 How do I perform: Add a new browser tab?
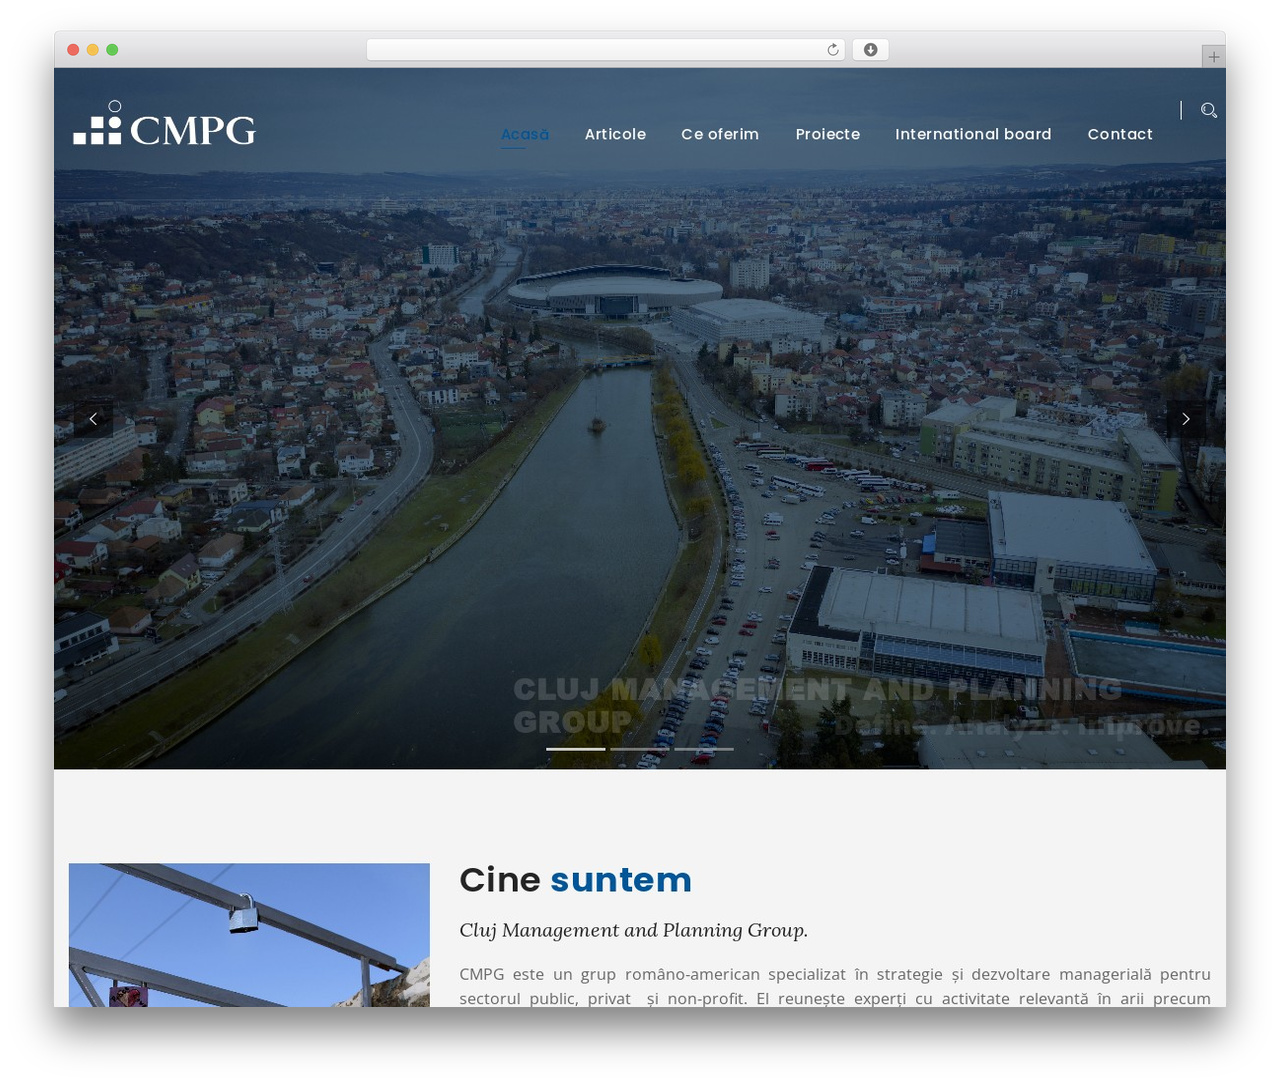tap(1213, 57)
